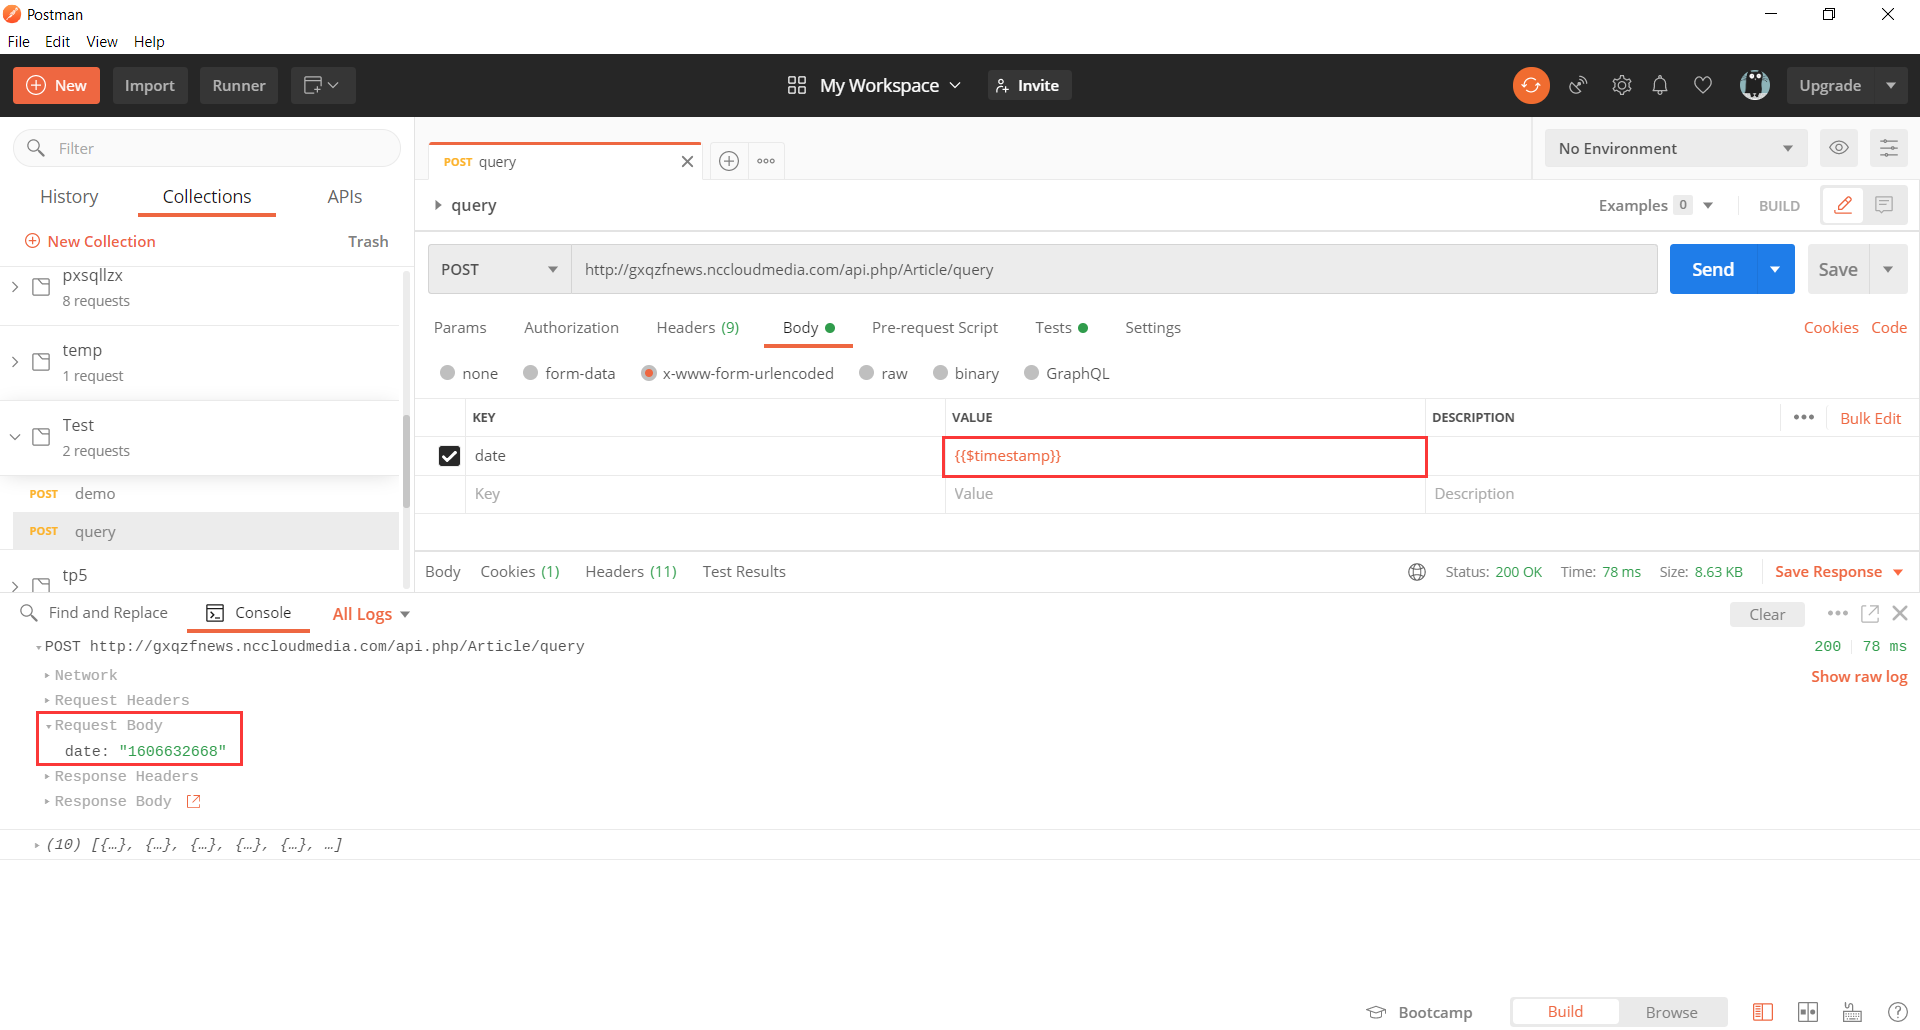The height and width of the screenshot is (1030, 1920).
Task: Click the Bootcamp icon
Action: coord(1377,1012)
